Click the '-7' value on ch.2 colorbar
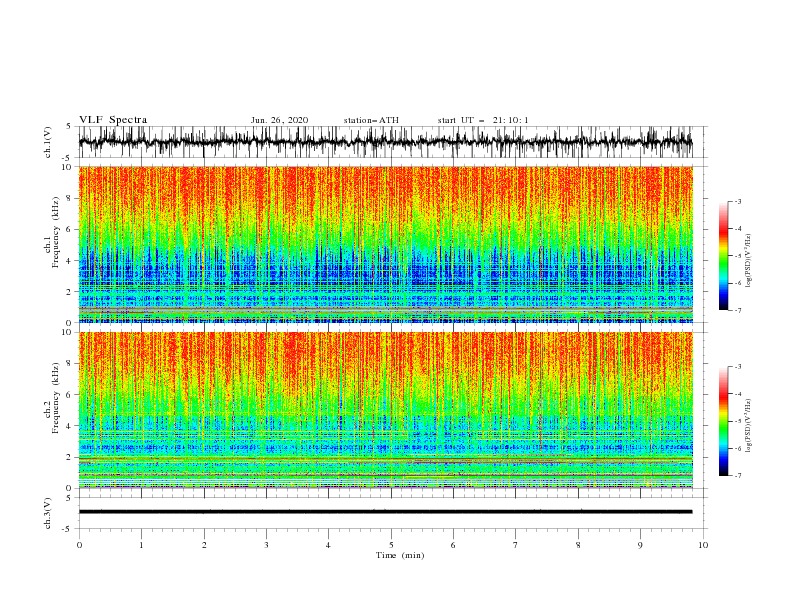Viewport: 792px width, 612px height. point(737,475)
